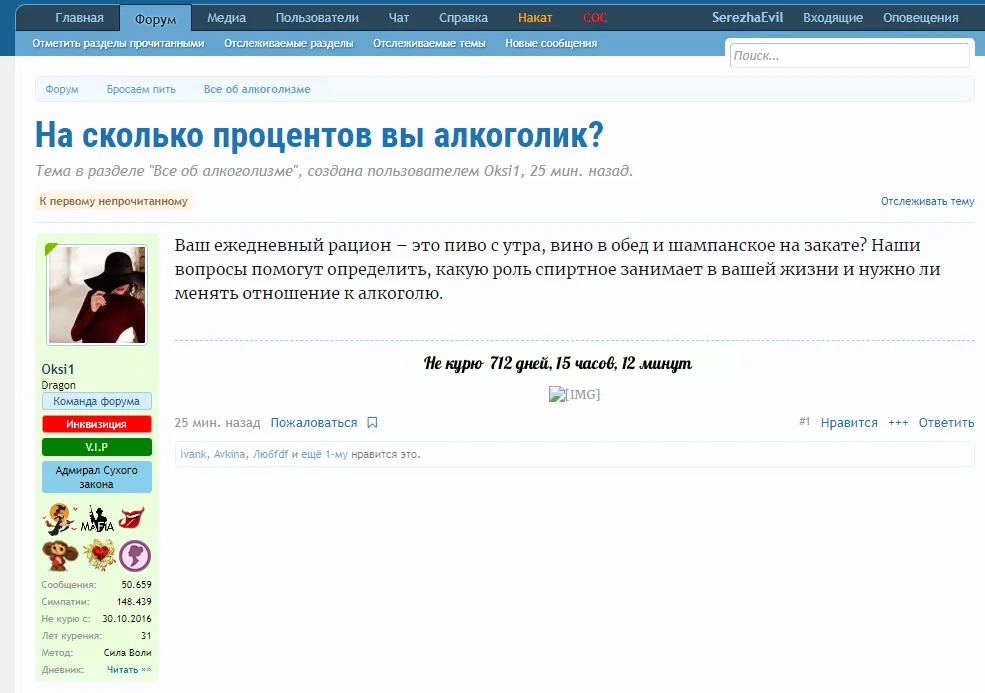Click the MAFIA badge under the avatar

pyautogui.click(x=97, y=520)
